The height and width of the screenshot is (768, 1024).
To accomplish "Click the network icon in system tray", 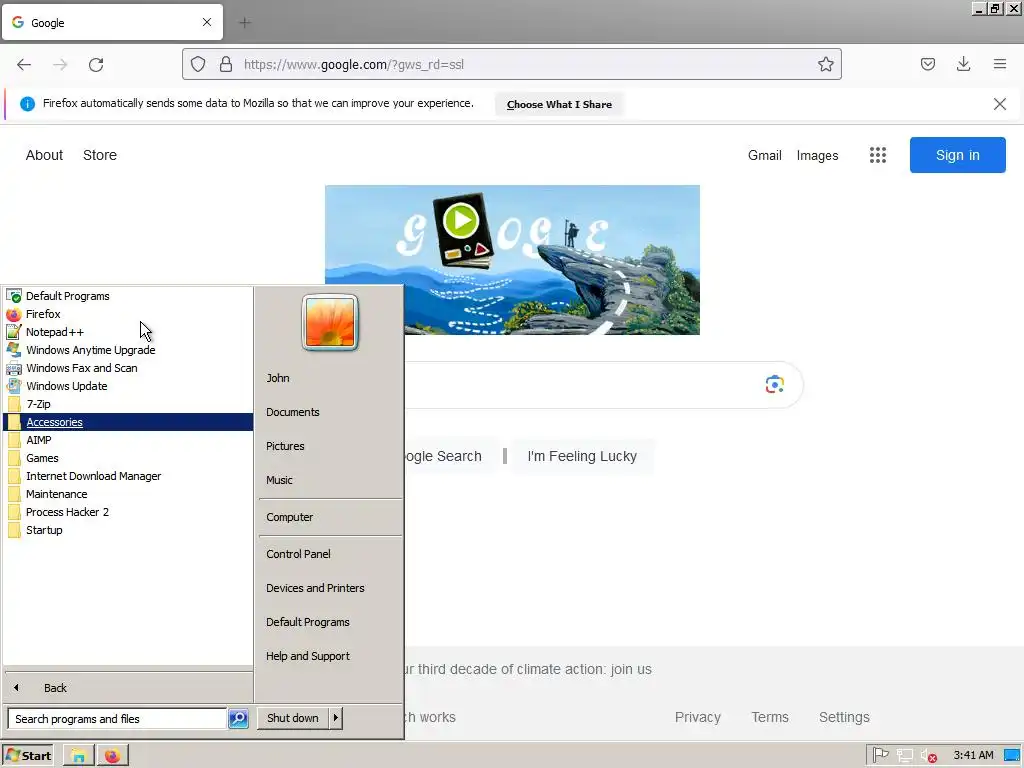I will [x=904, y=756].
